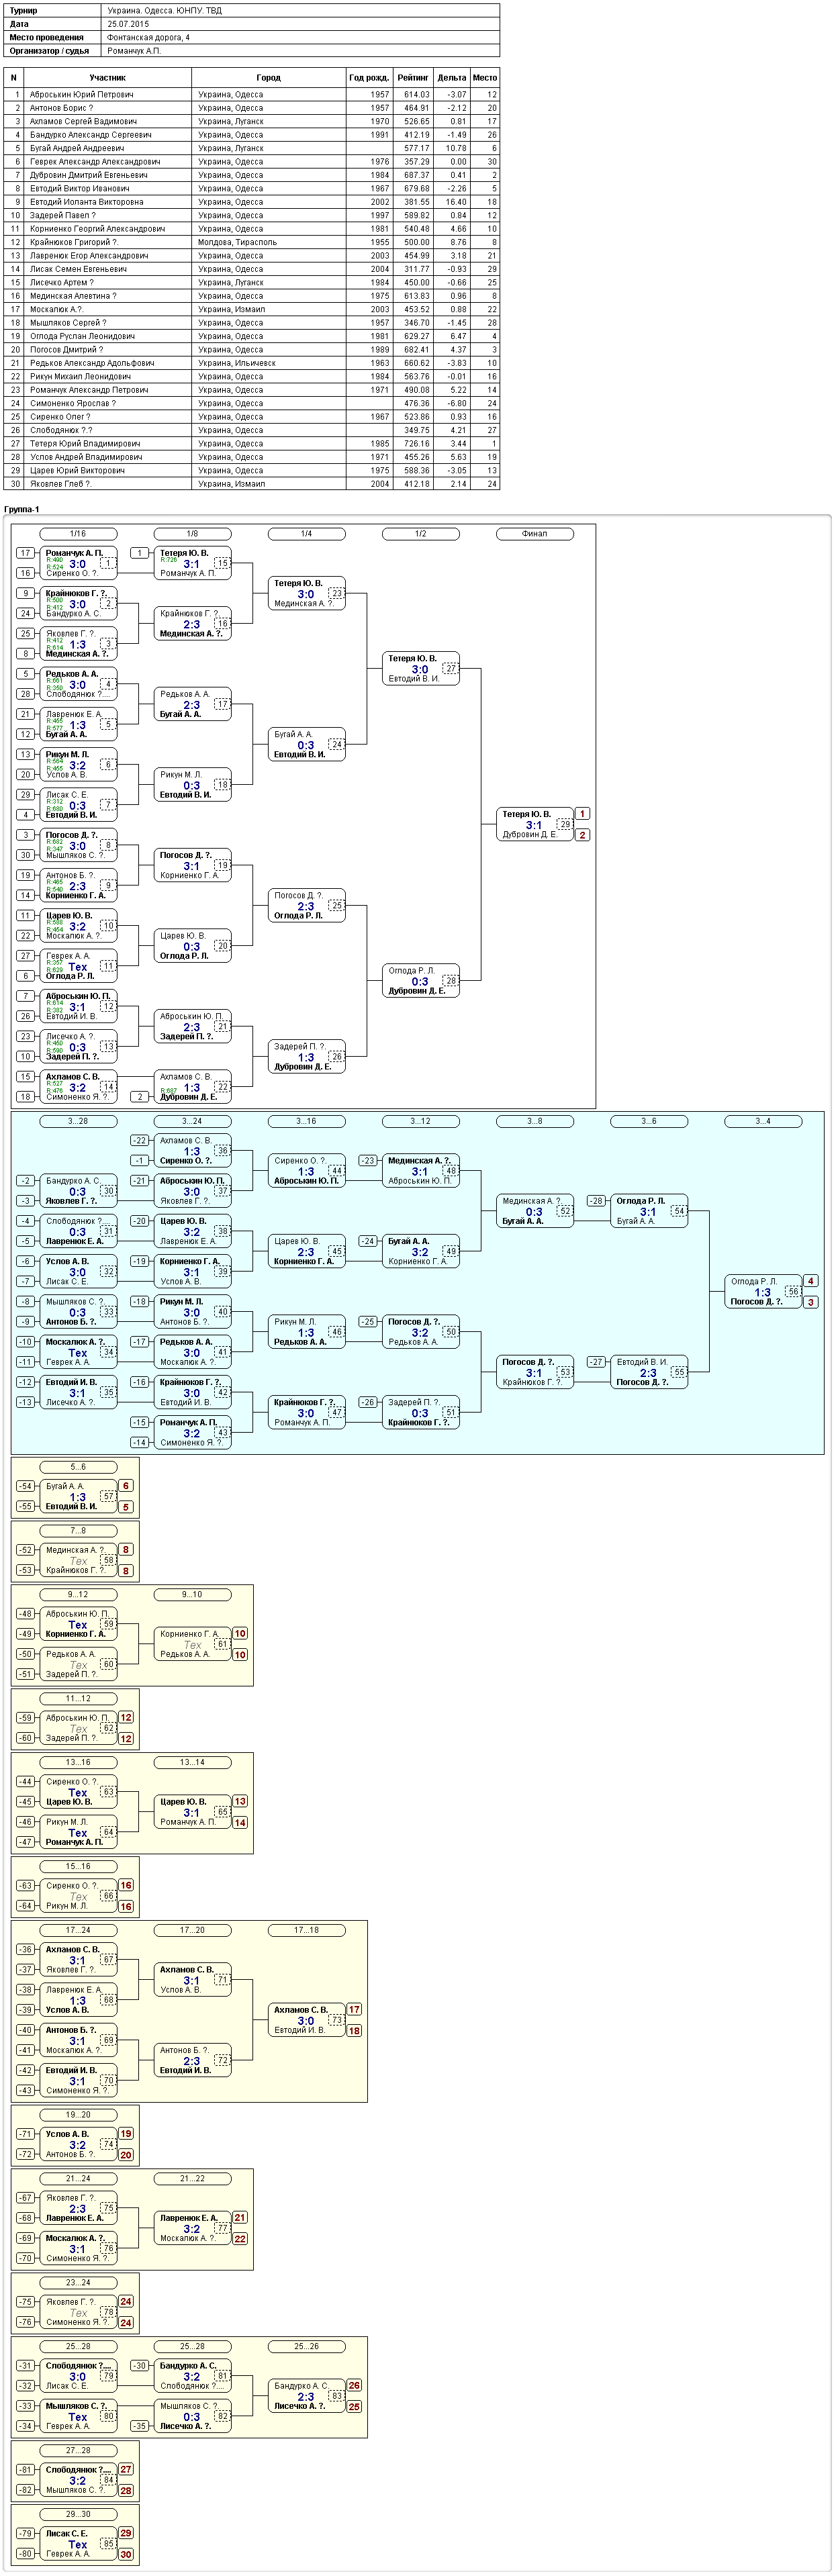This screenshot has height=2576, width=838.
Task: Click the 'Рейтинг' column header
Action: point(413,77)
